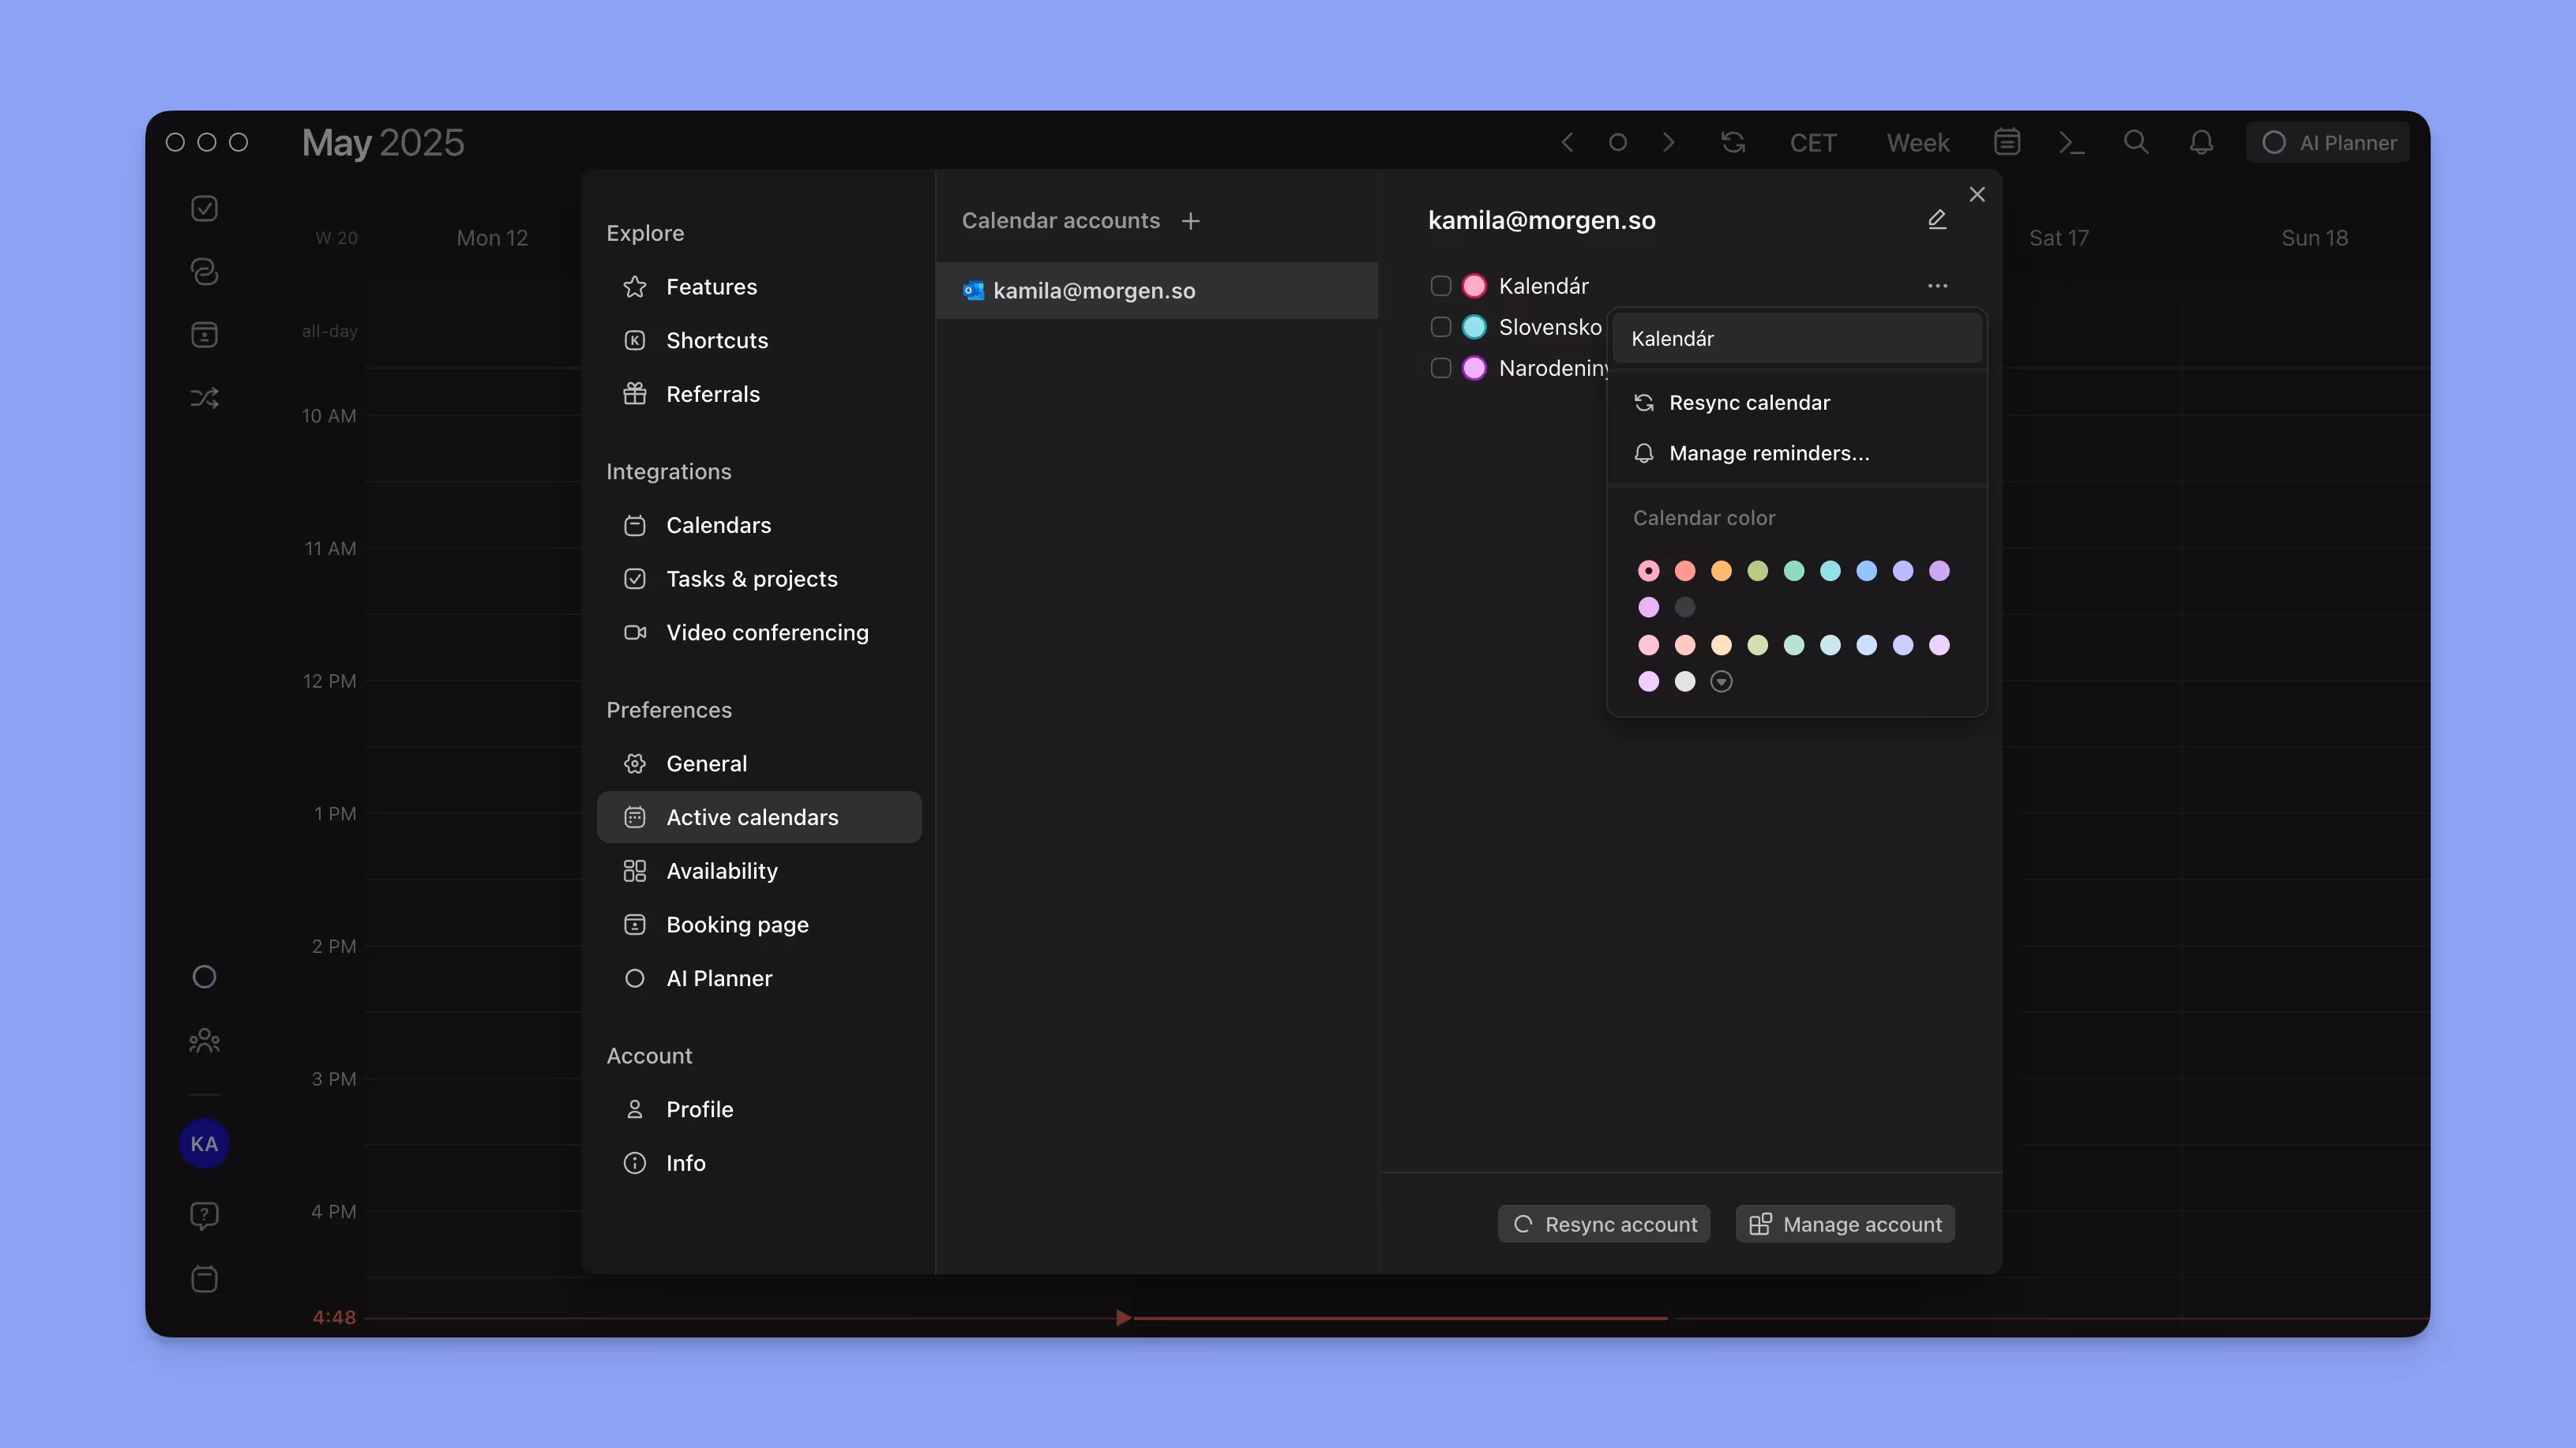Open search from the top toolbar
This screenshot has height=1448, width=2576.
[x=2136, y=142]
